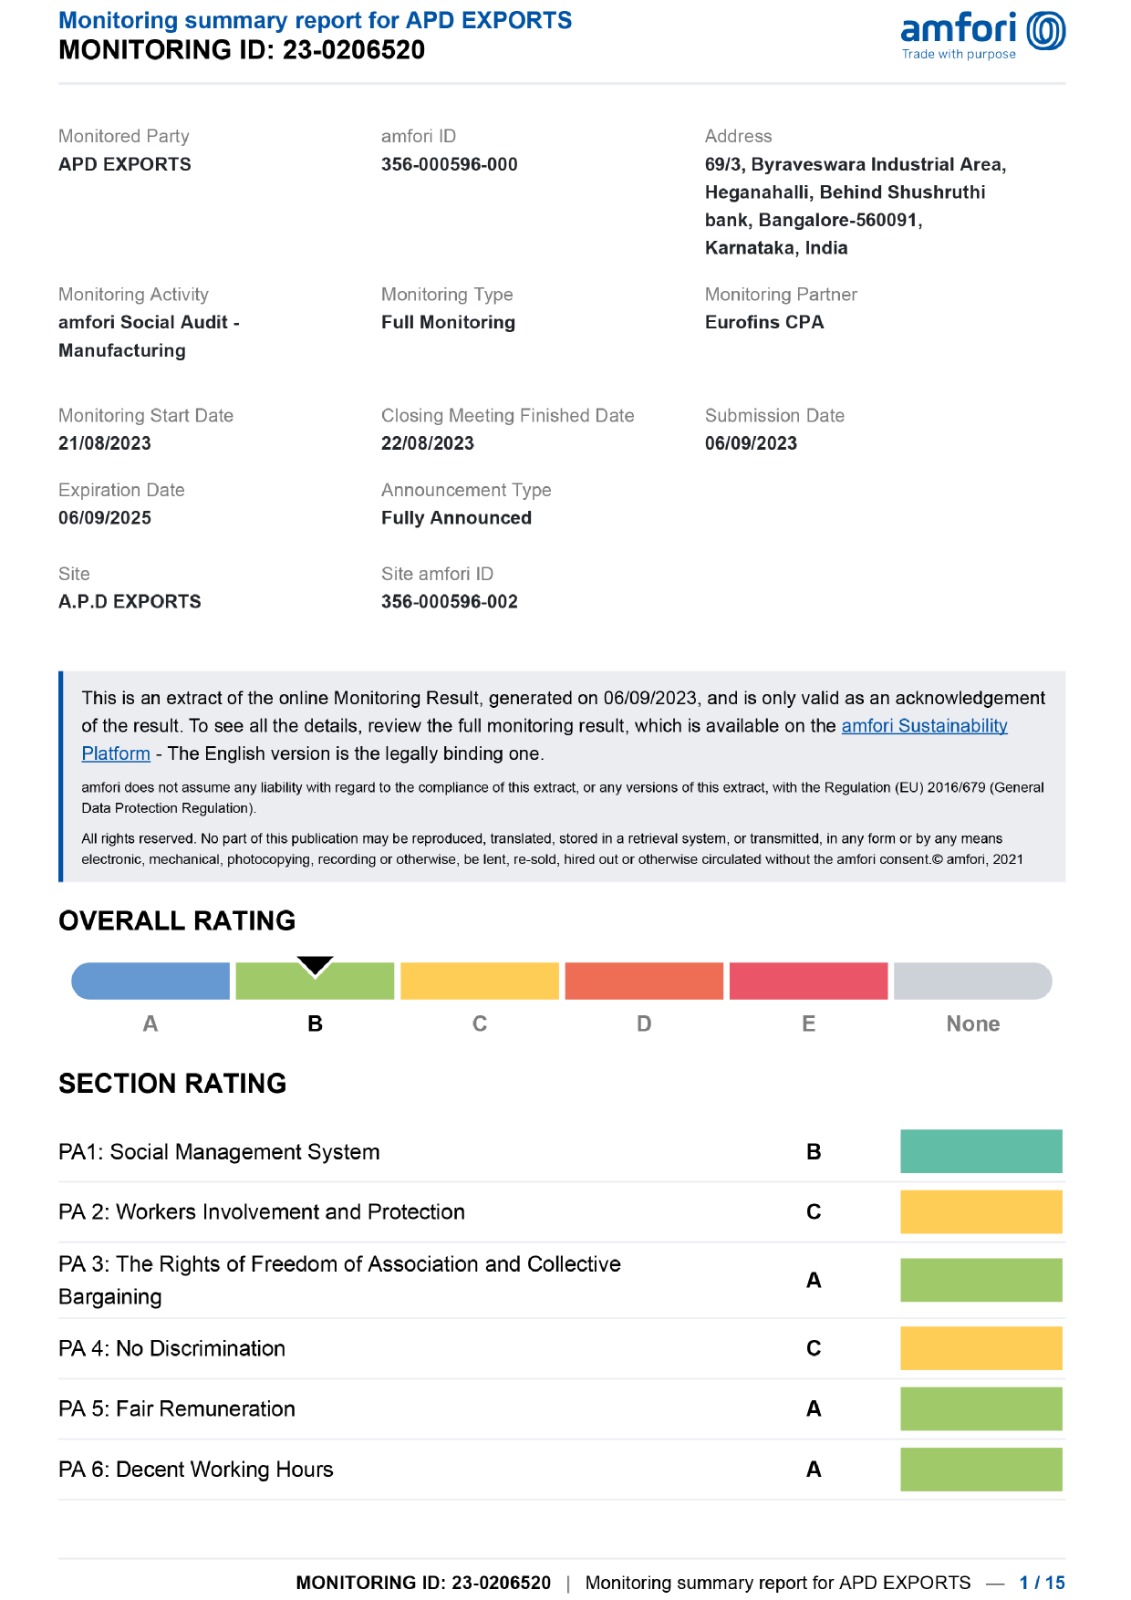Select the orange D rating bar segment
This screenshot has width=1131, height=1600.
click(x=644, y=981)
